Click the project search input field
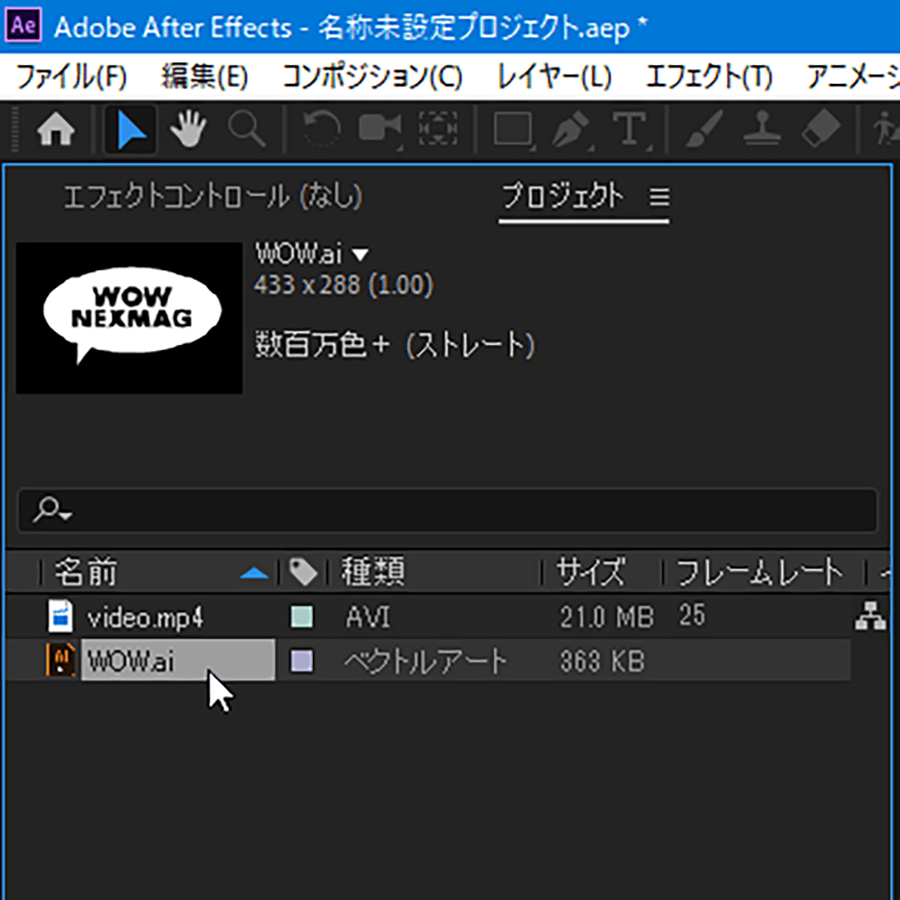This screenshot has width=900, height=900. (448, 510)
